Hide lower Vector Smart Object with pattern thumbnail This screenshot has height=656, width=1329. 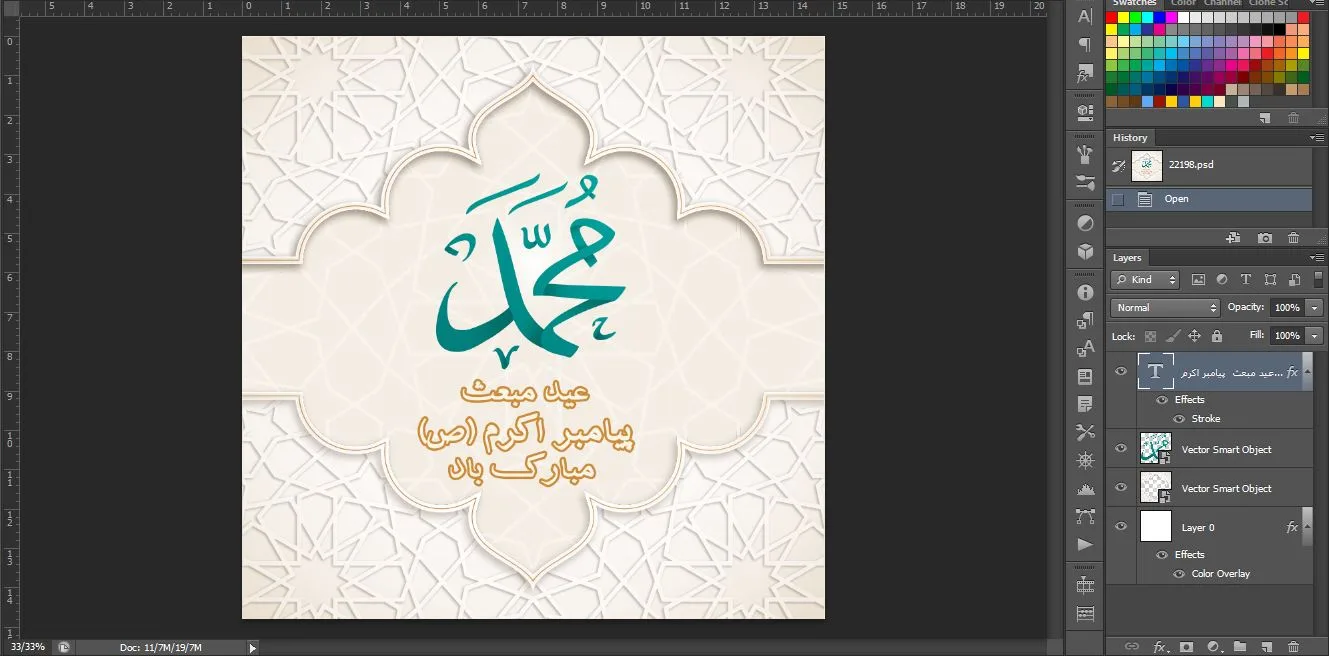[x=1121, y=488]
